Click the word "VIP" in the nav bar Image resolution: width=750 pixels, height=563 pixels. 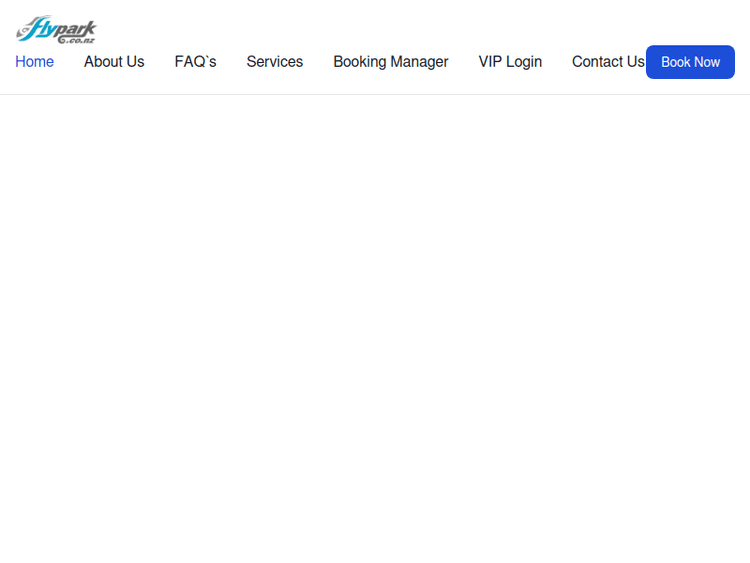490,62
